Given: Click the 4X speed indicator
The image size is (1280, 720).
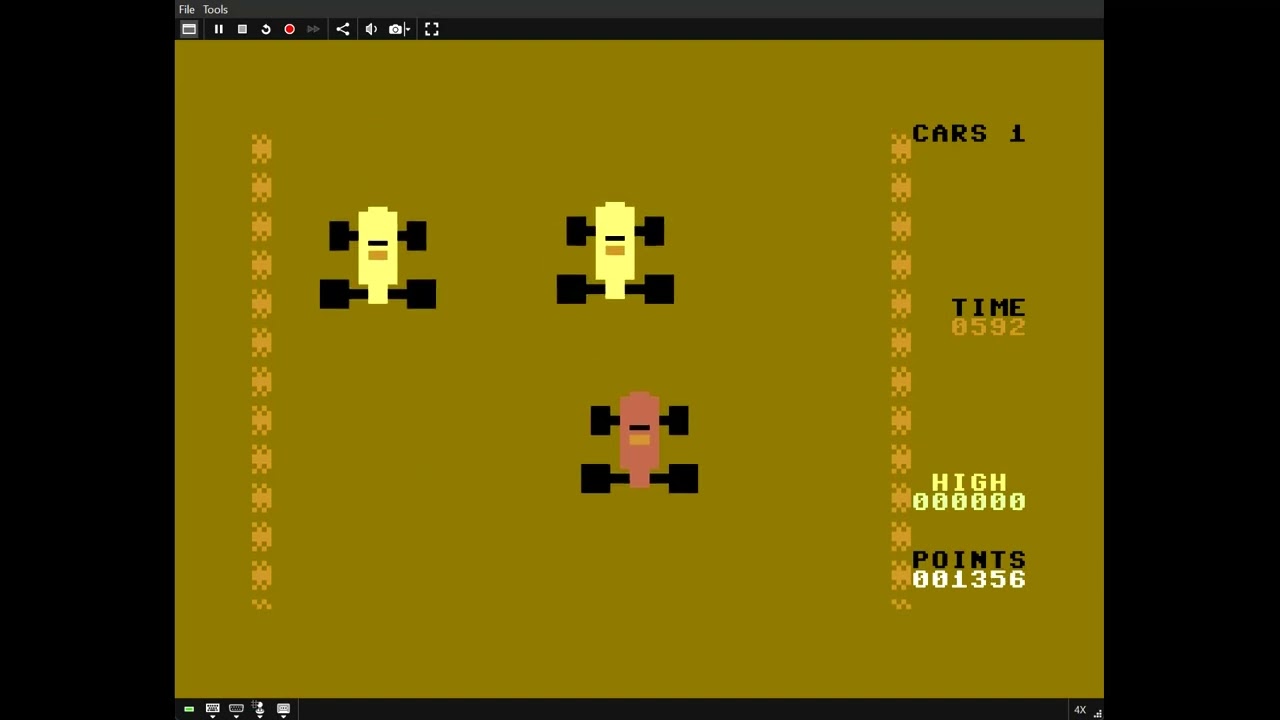Looking at the screenshot, I should coord(1080,710).
